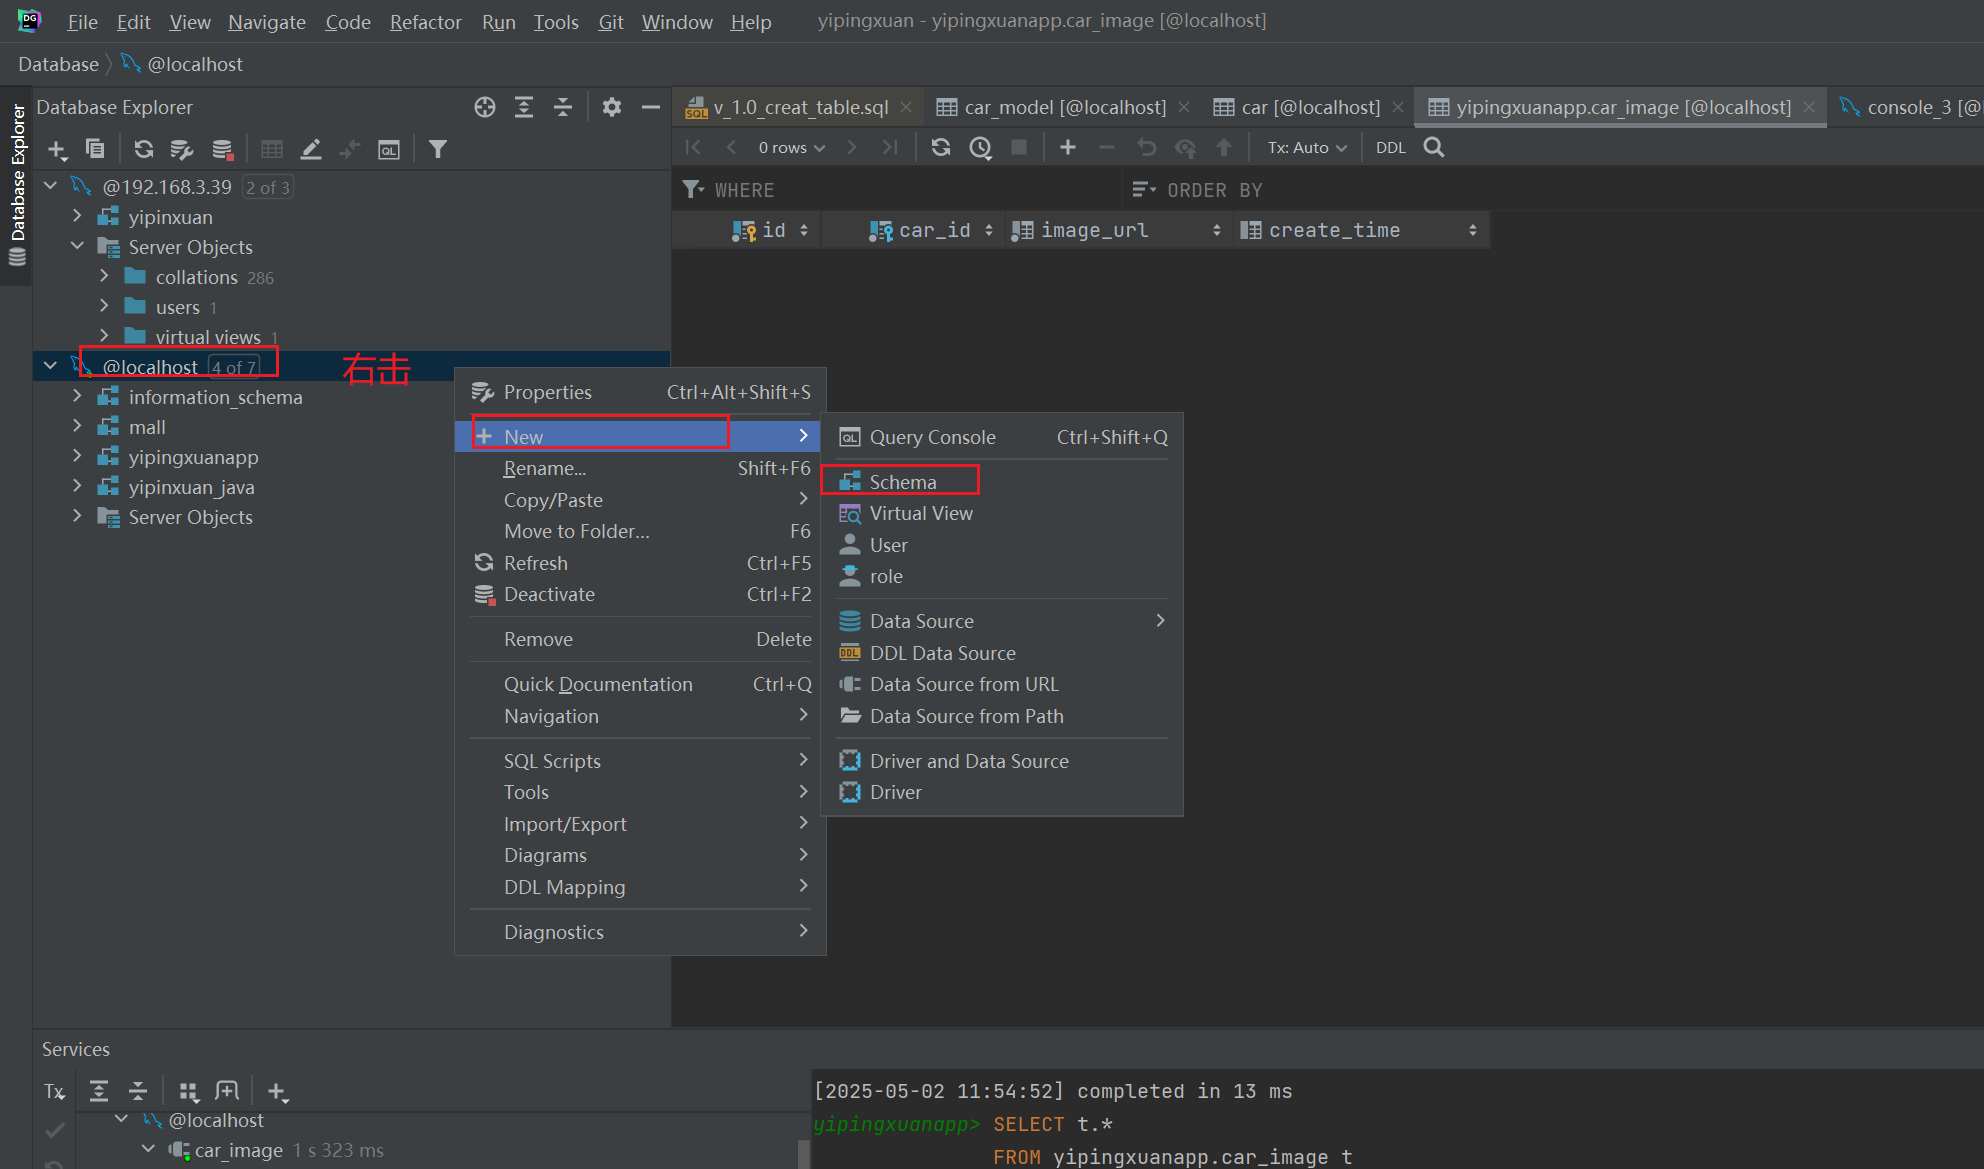The image size is (1984, 1169).
Task: Select Schema from the New submenu
Action: (x=902, y=482)
